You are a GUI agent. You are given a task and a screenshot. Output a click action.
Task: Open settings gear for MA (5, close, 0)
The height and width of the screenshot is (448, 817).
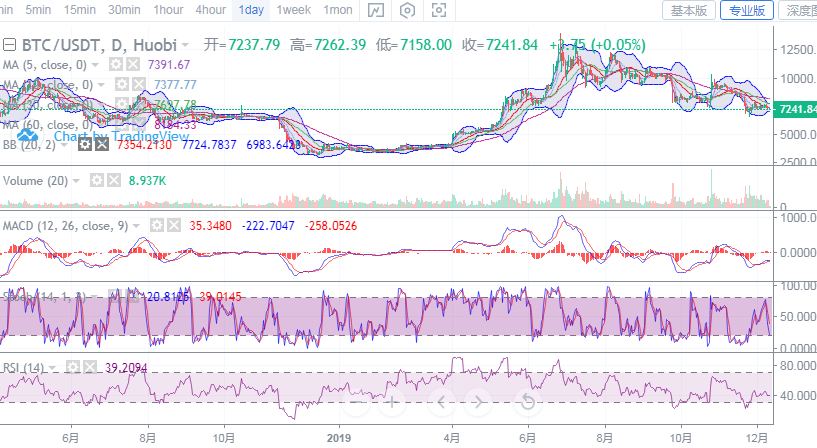tap(116, 65)
